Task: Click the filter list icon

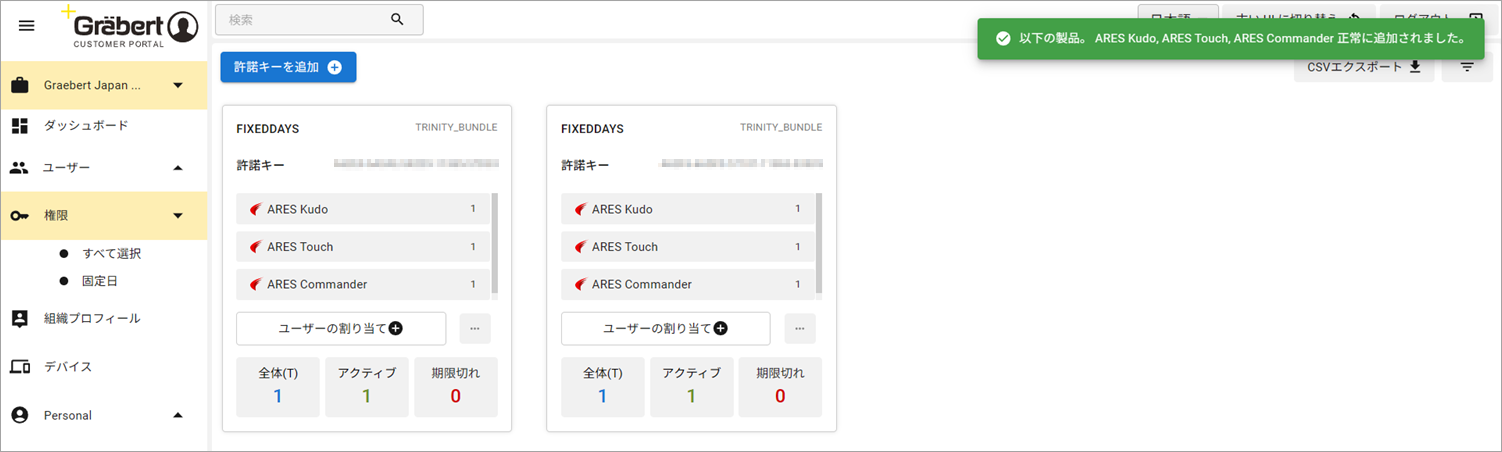Action: coord(1467,67)
